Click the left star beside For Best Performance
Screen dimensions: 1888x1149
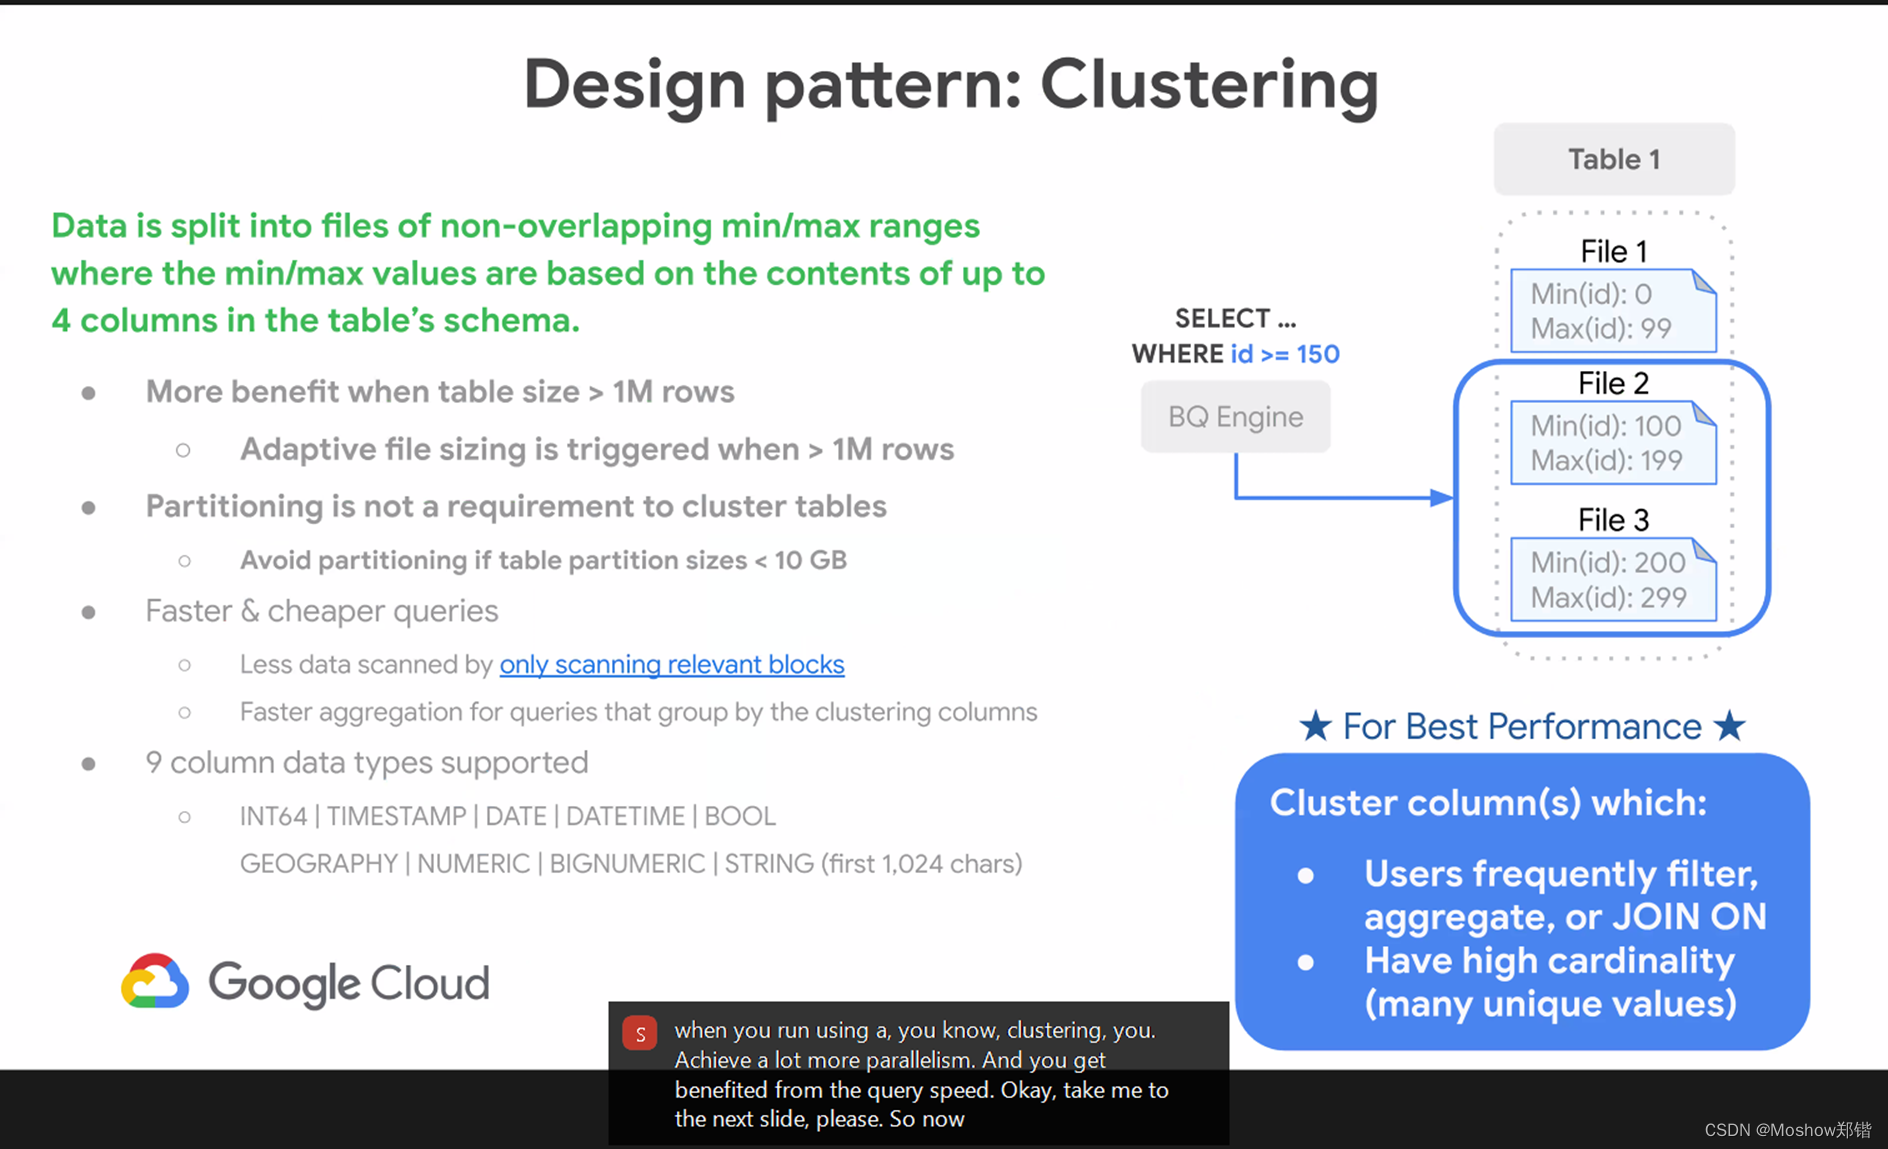(1315, 726)
